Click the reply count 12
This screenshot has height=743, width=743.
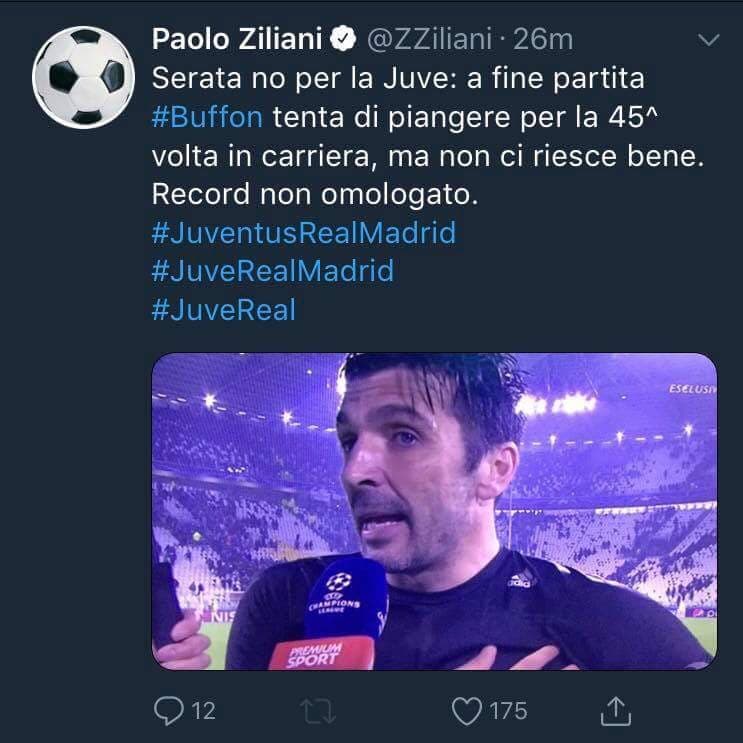[x=203, y=711]
